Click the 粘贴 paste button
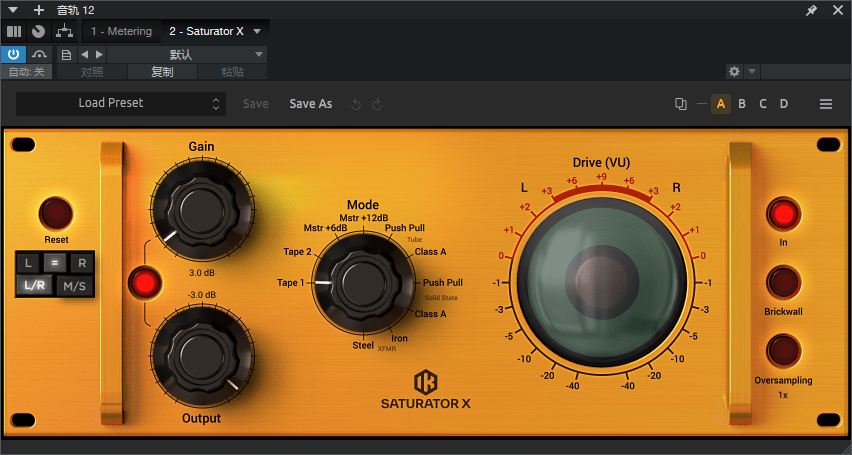This screenshot has height=455, width=852. point(233,72)
